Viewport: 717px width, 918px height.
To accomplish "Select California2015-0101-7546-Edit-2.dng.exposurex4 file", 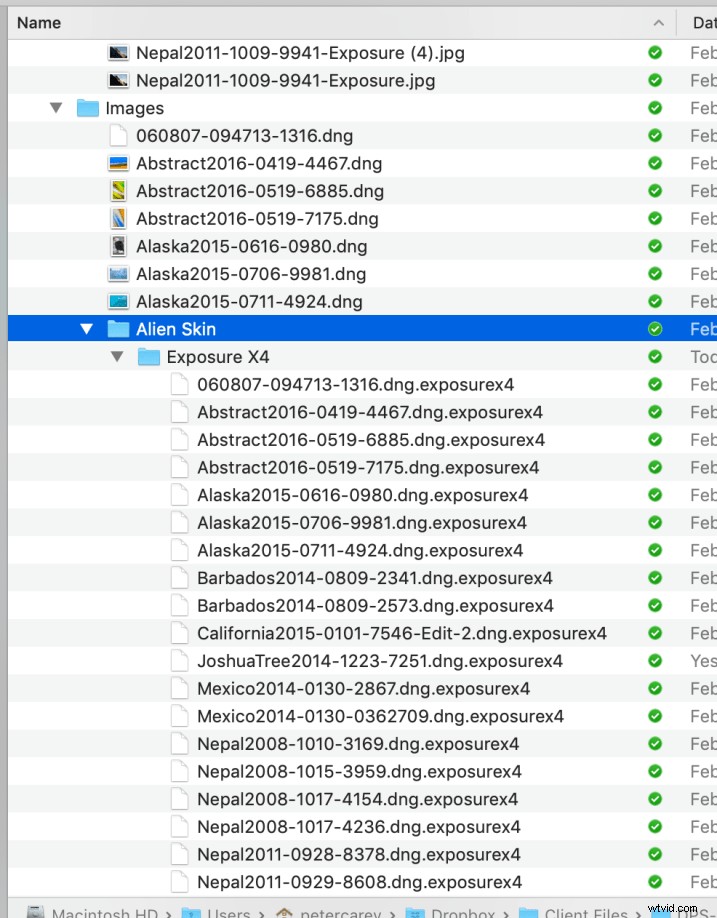I will coord(401,633).
